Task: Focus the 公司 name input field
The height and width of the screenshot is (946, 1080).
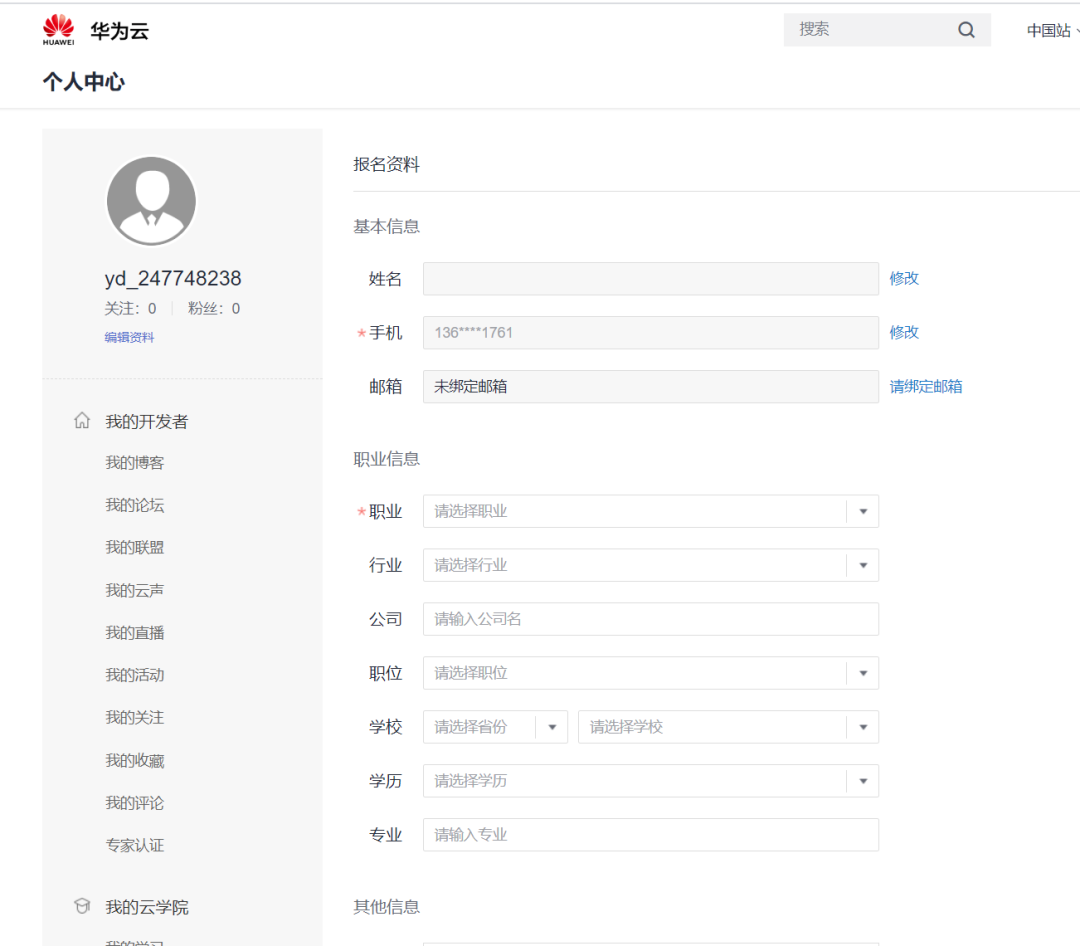Action: click(x=650, y=619)
